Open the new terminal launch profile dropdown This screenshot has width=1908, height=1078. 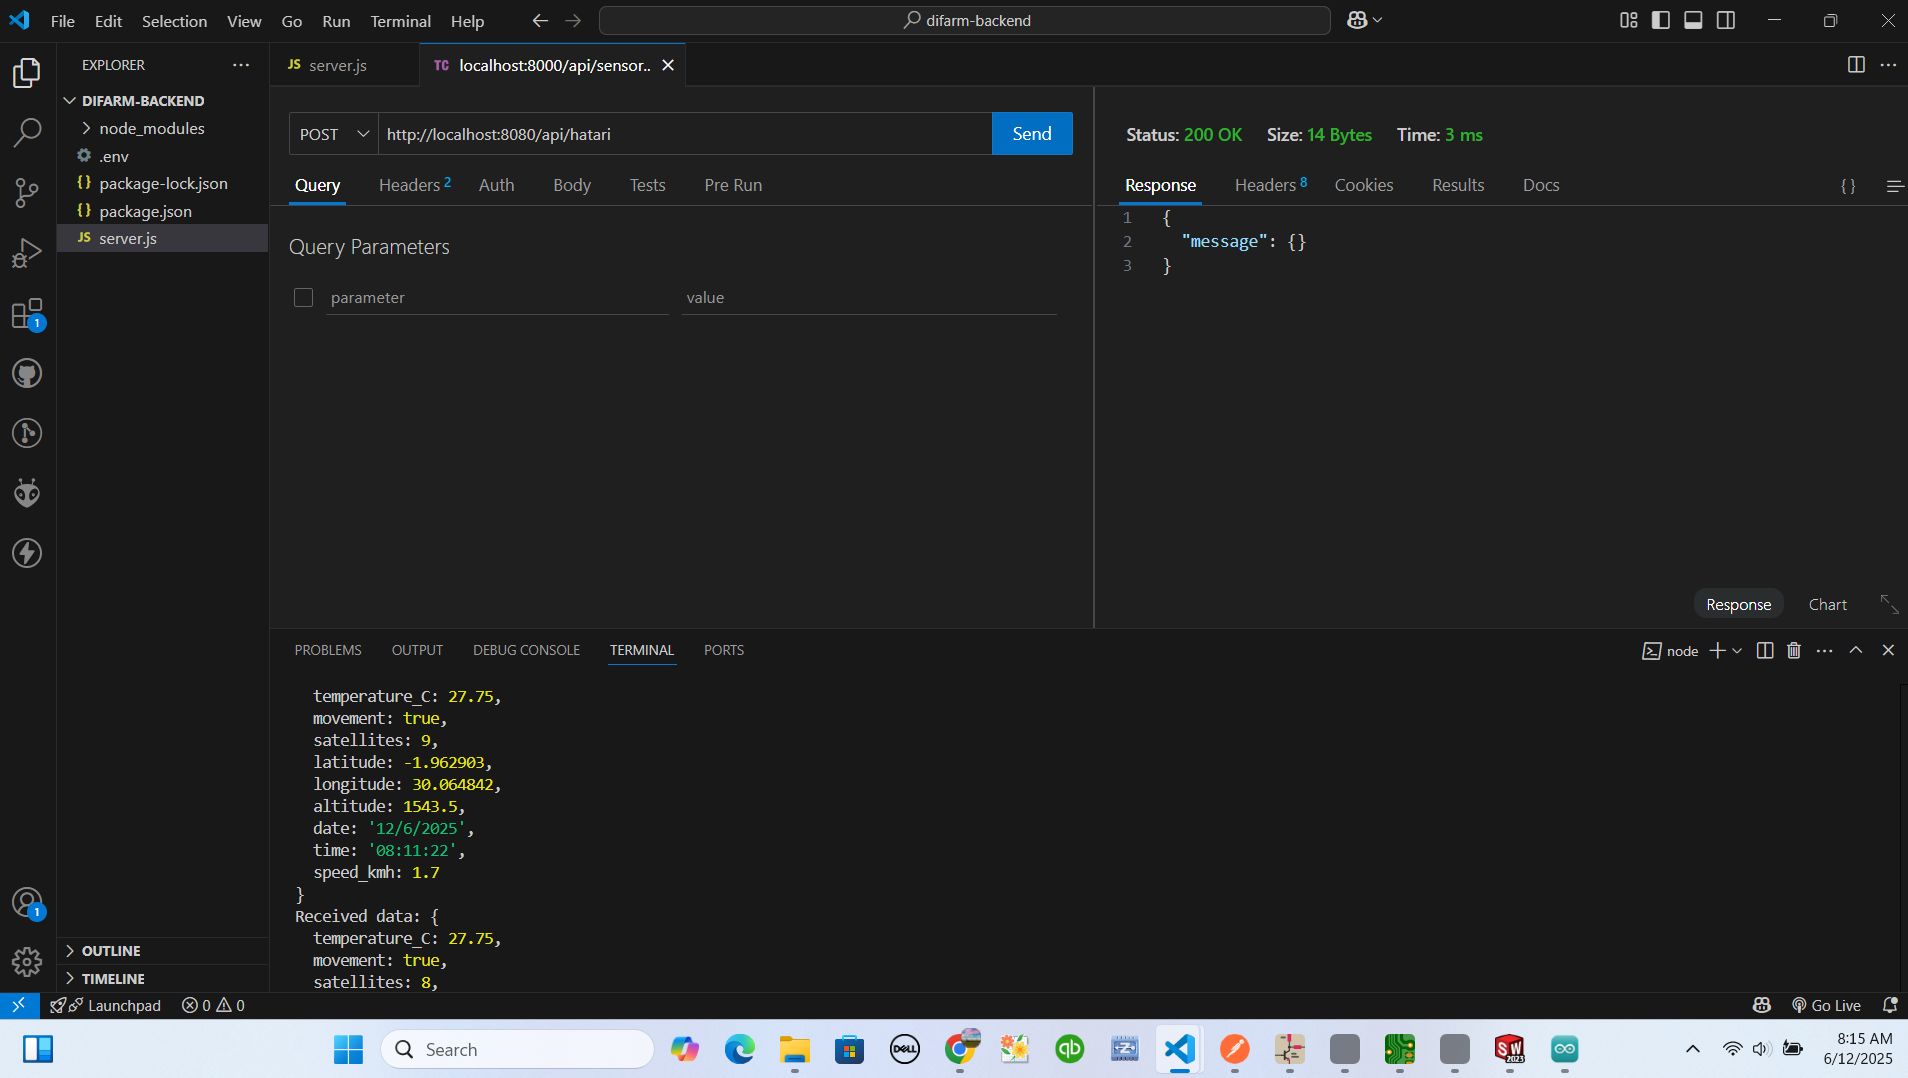(1737, 651)
